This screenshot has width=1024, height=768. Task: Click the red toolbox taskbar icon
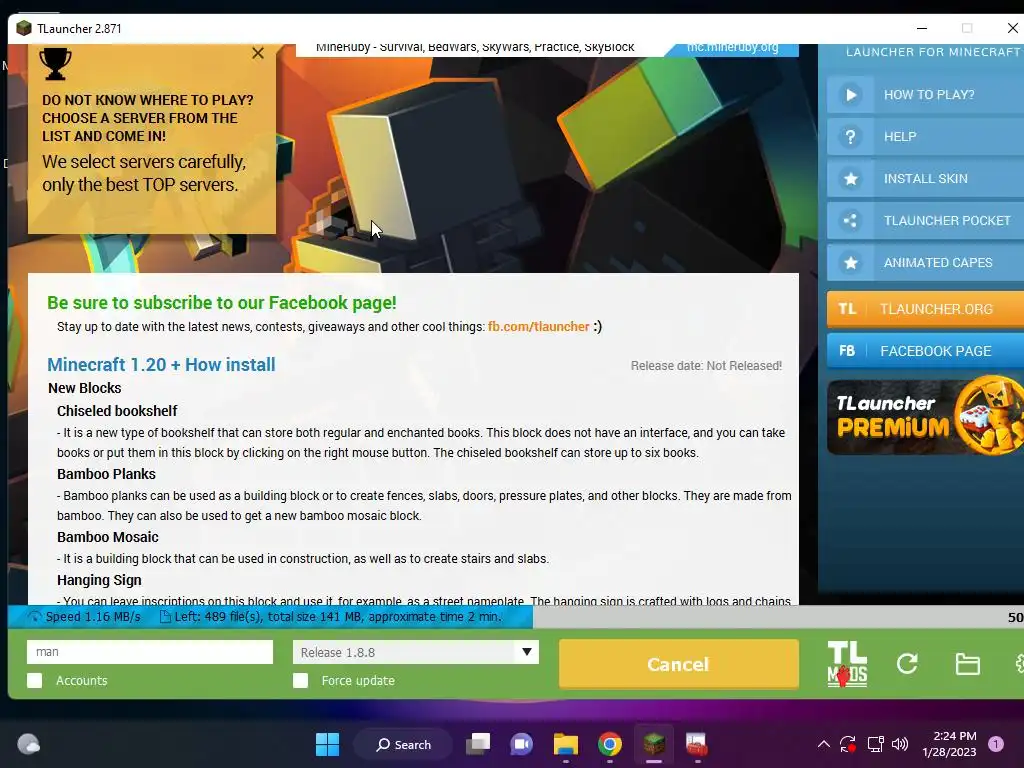coord(696,744)
